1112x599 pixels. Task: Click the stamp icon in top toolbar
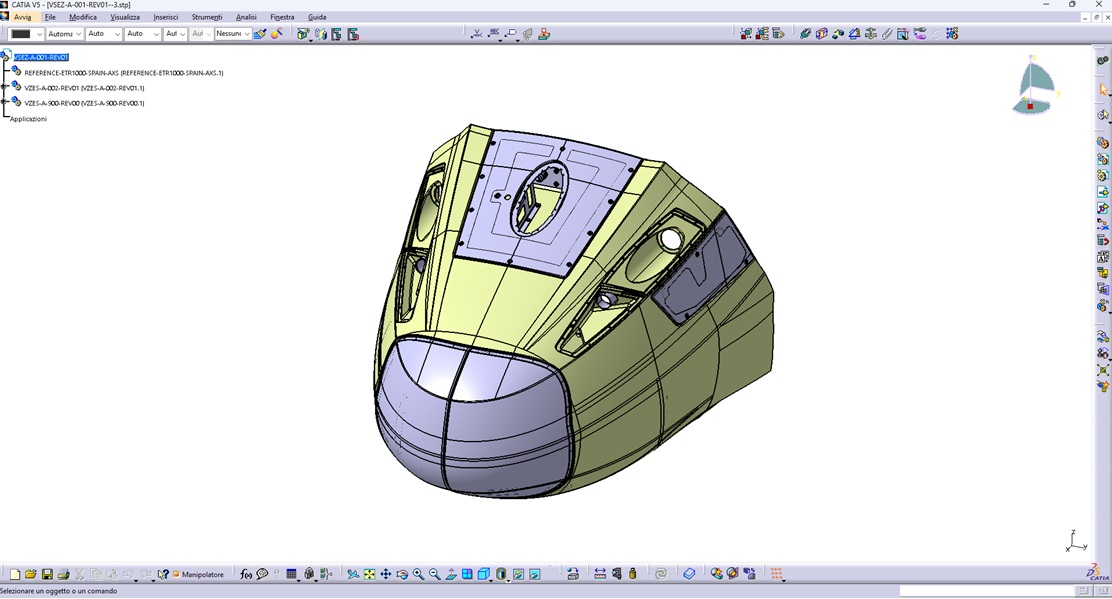click(544, 33)
